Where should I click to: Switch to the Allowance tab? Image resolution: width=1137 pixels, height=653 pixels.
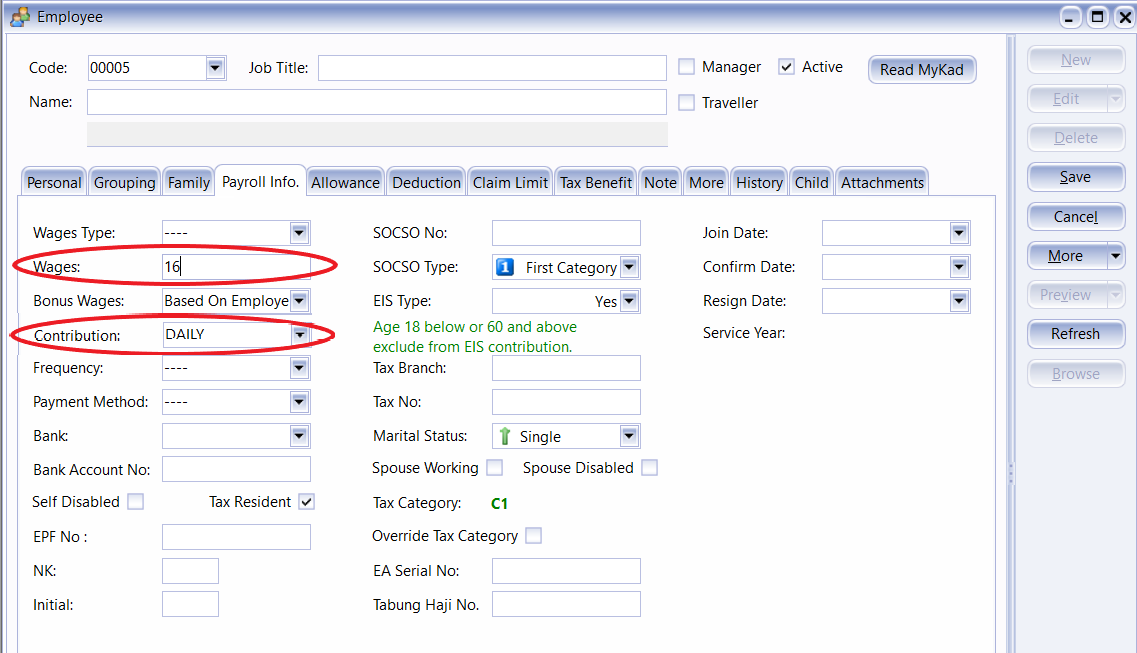(345, 182)
